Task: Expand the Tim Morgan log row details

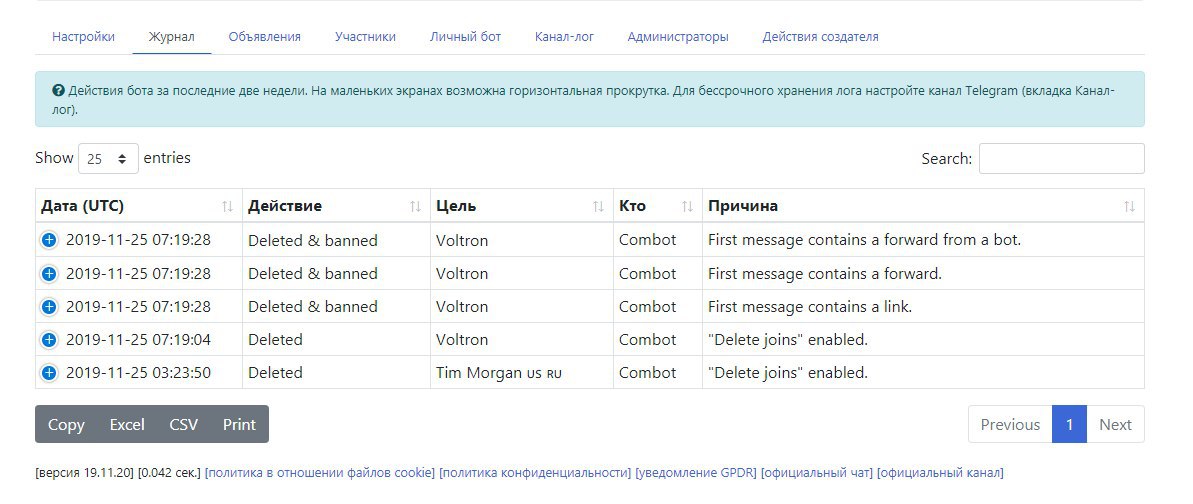Action: (49, 373)
